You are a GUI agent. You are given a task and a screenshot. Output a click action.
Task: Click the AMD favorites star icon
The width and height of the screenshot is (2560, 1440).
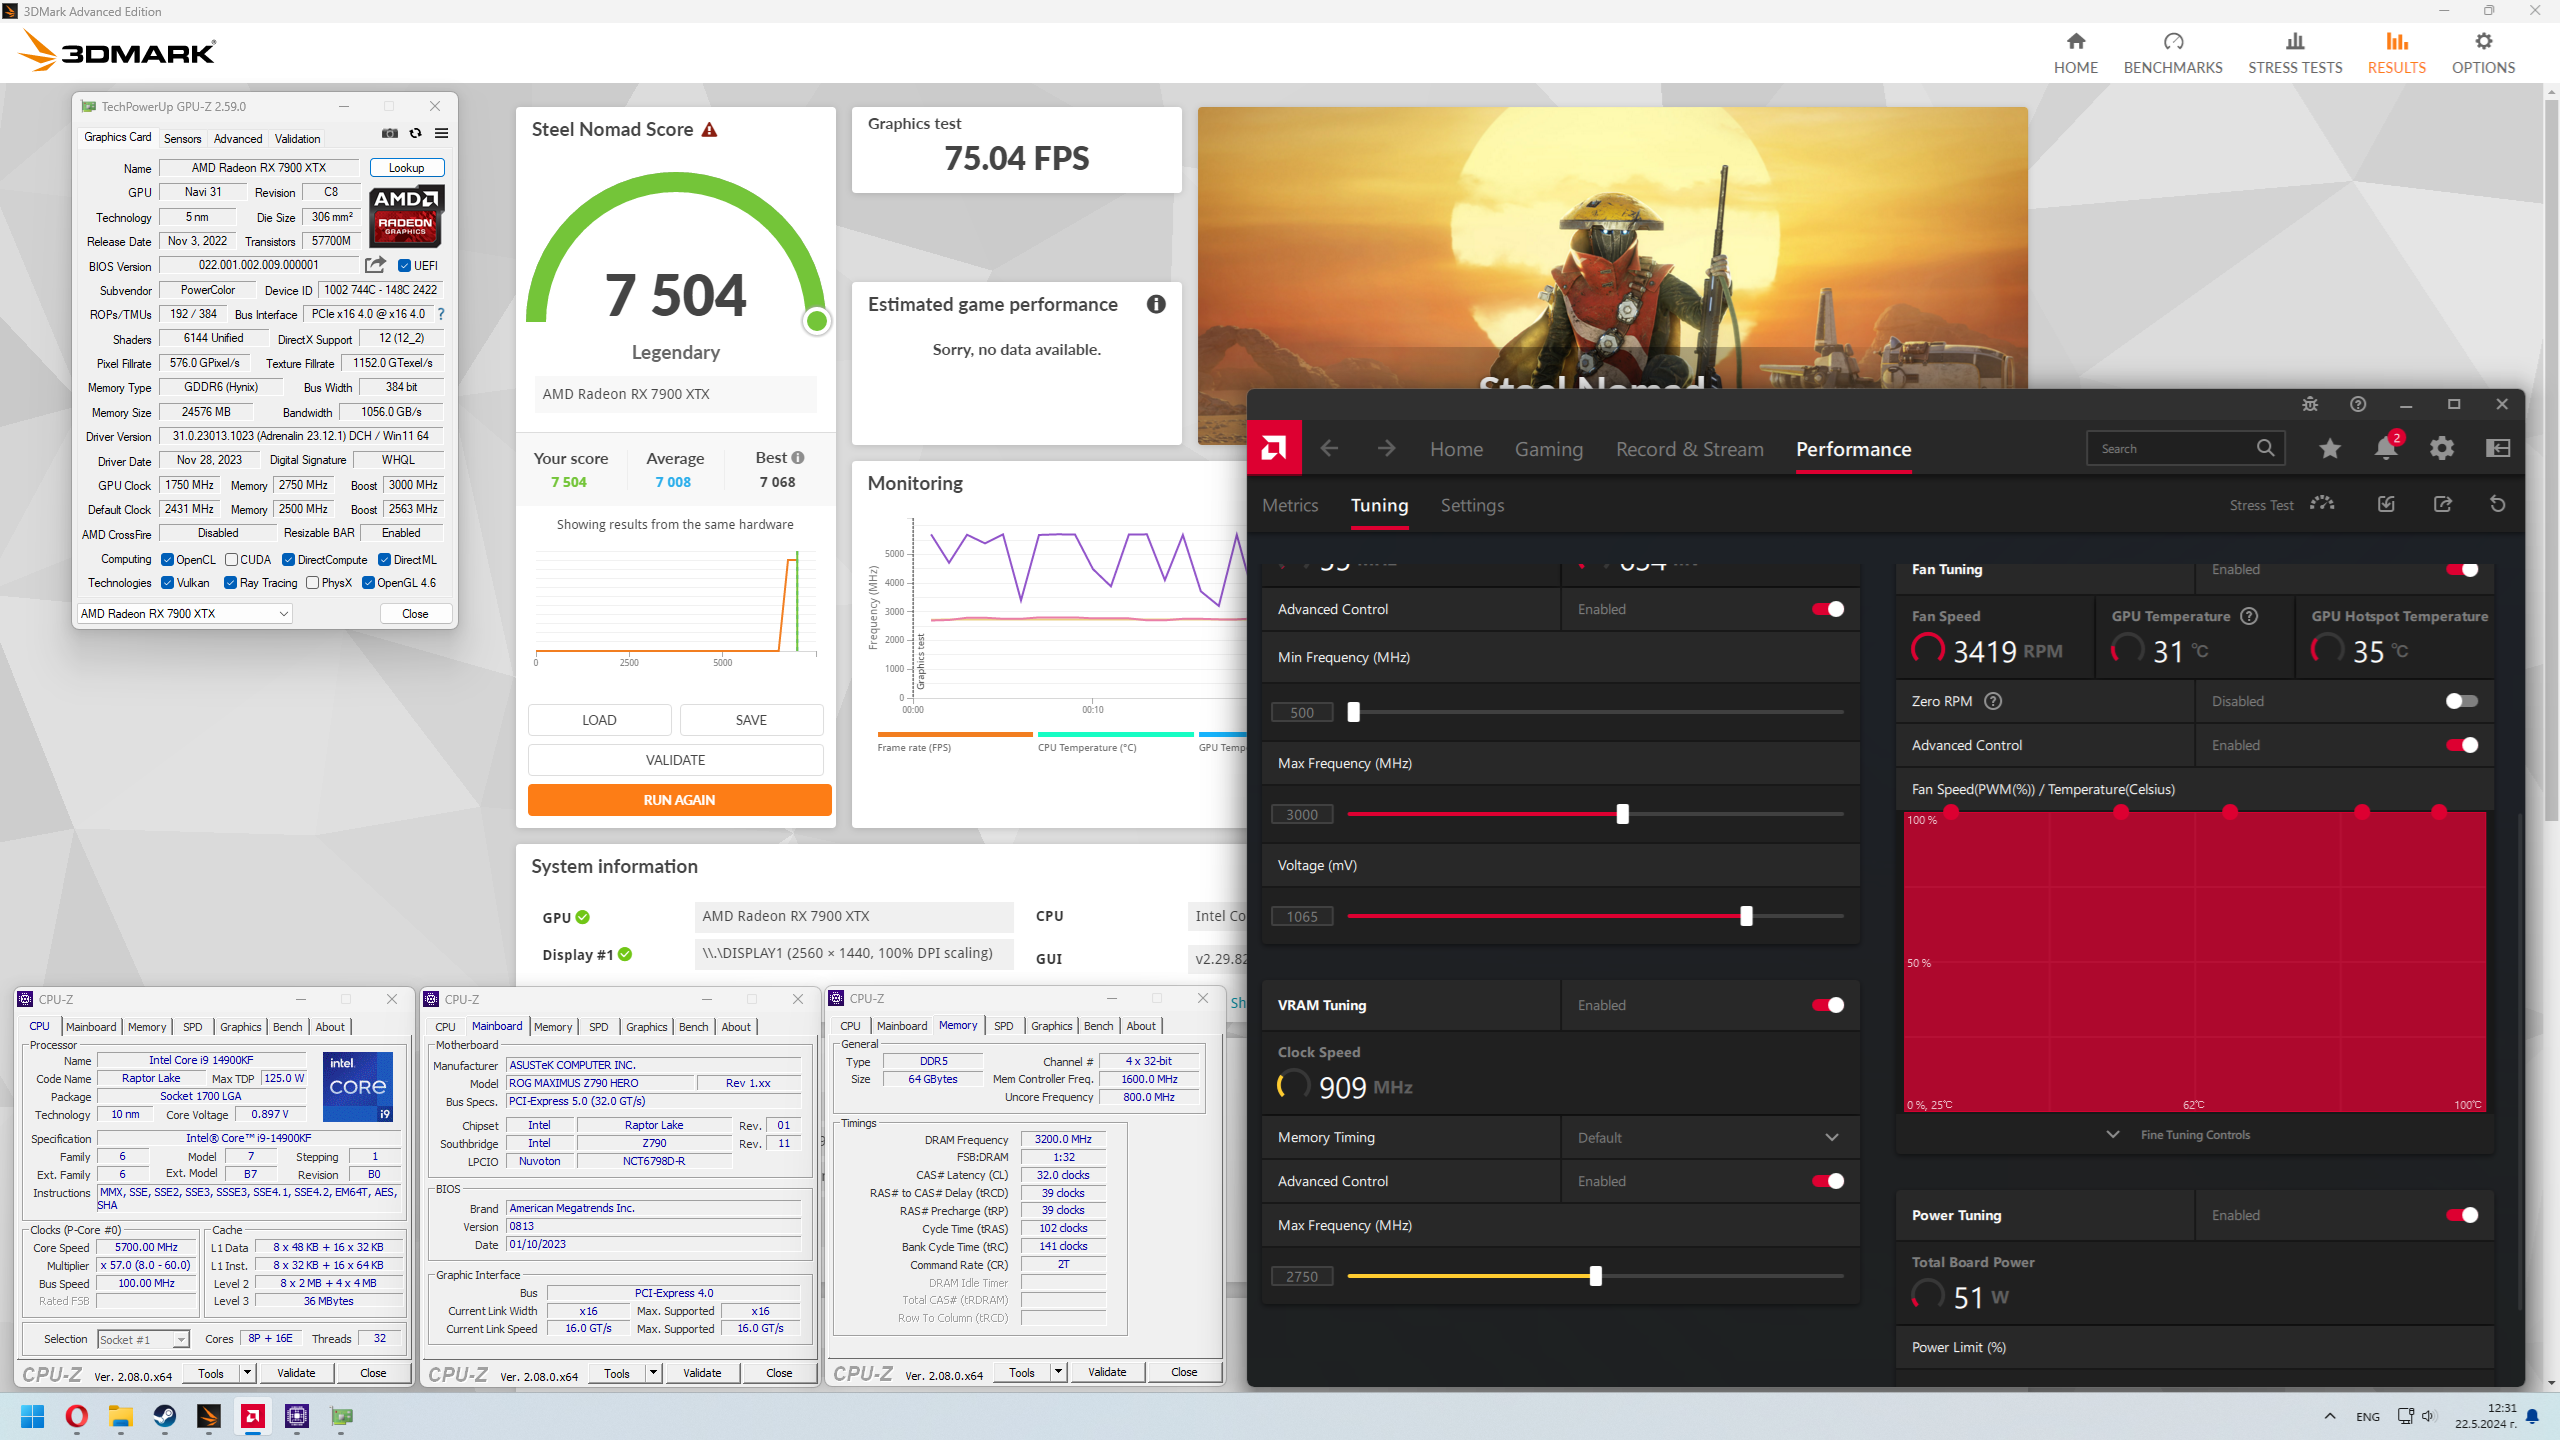(2330, 448)
